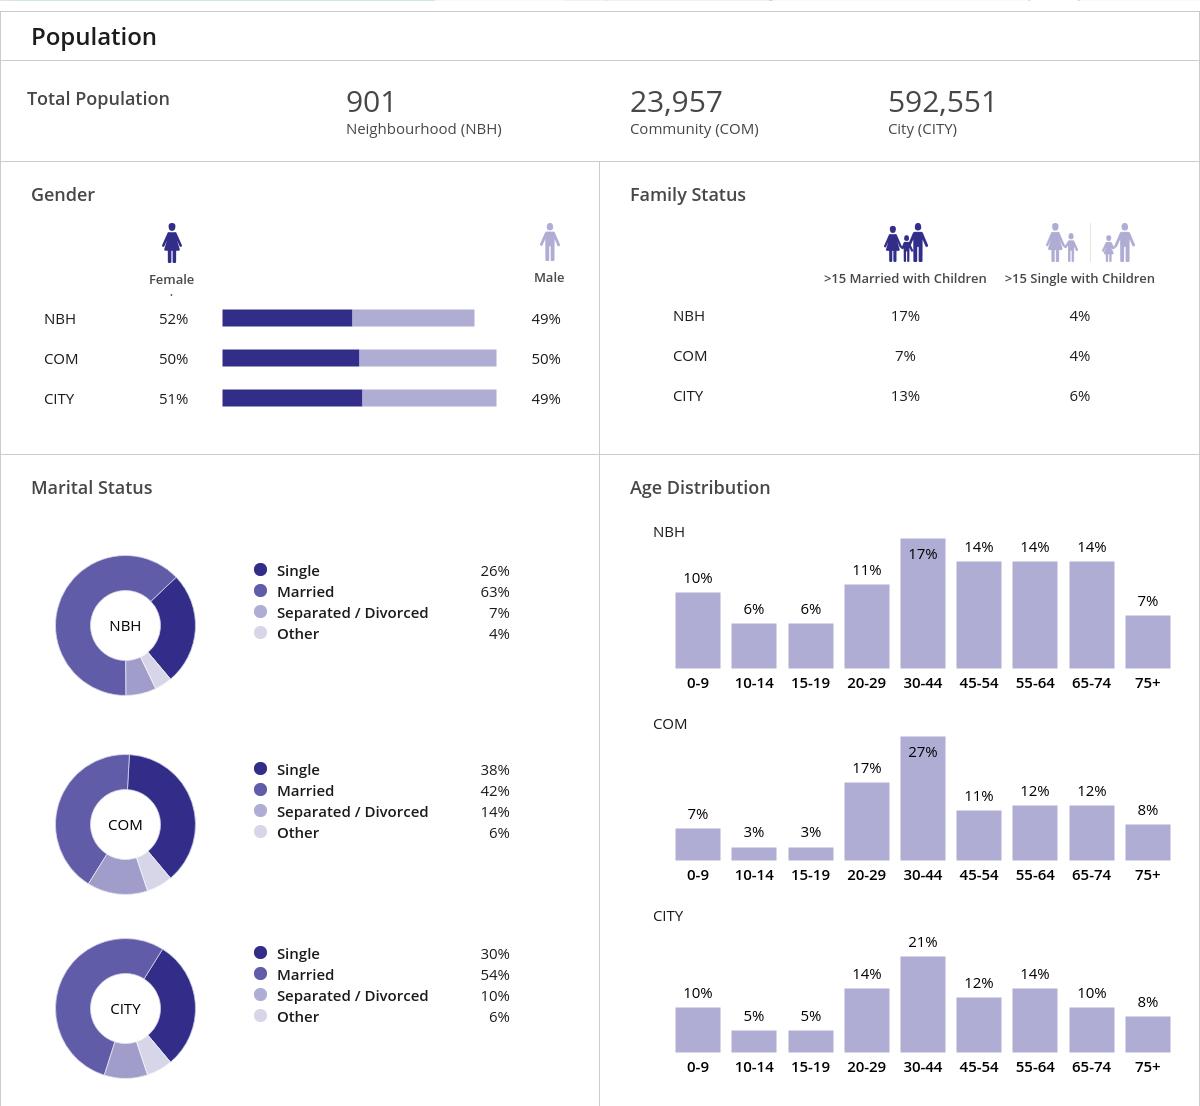Viewport: 1200px width, 1106px height.
Task: Click the Single legend dot for NBH
Action: point(260,570)
